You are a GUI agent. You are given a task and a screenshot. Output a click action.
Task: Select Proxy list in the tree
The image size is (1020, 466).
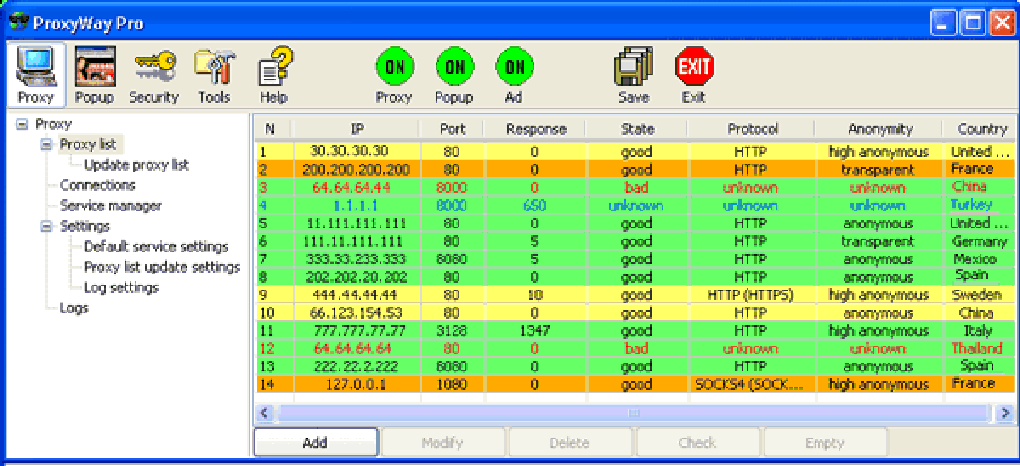(x=88, y=144)
